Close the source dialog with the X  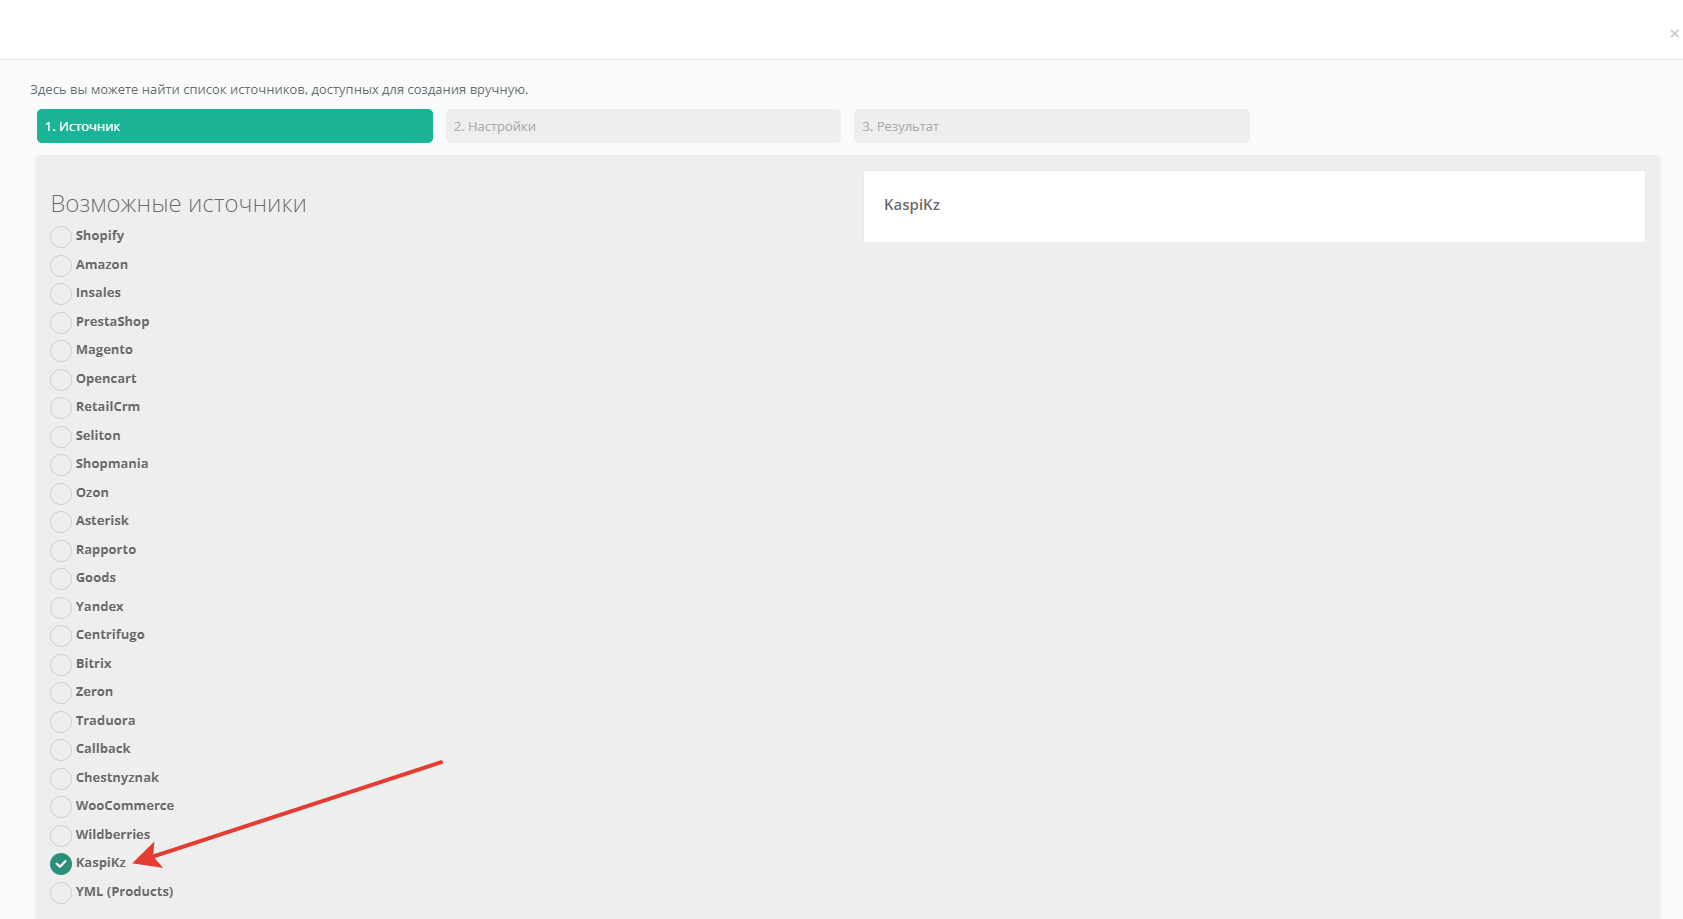click(1674, 34)
